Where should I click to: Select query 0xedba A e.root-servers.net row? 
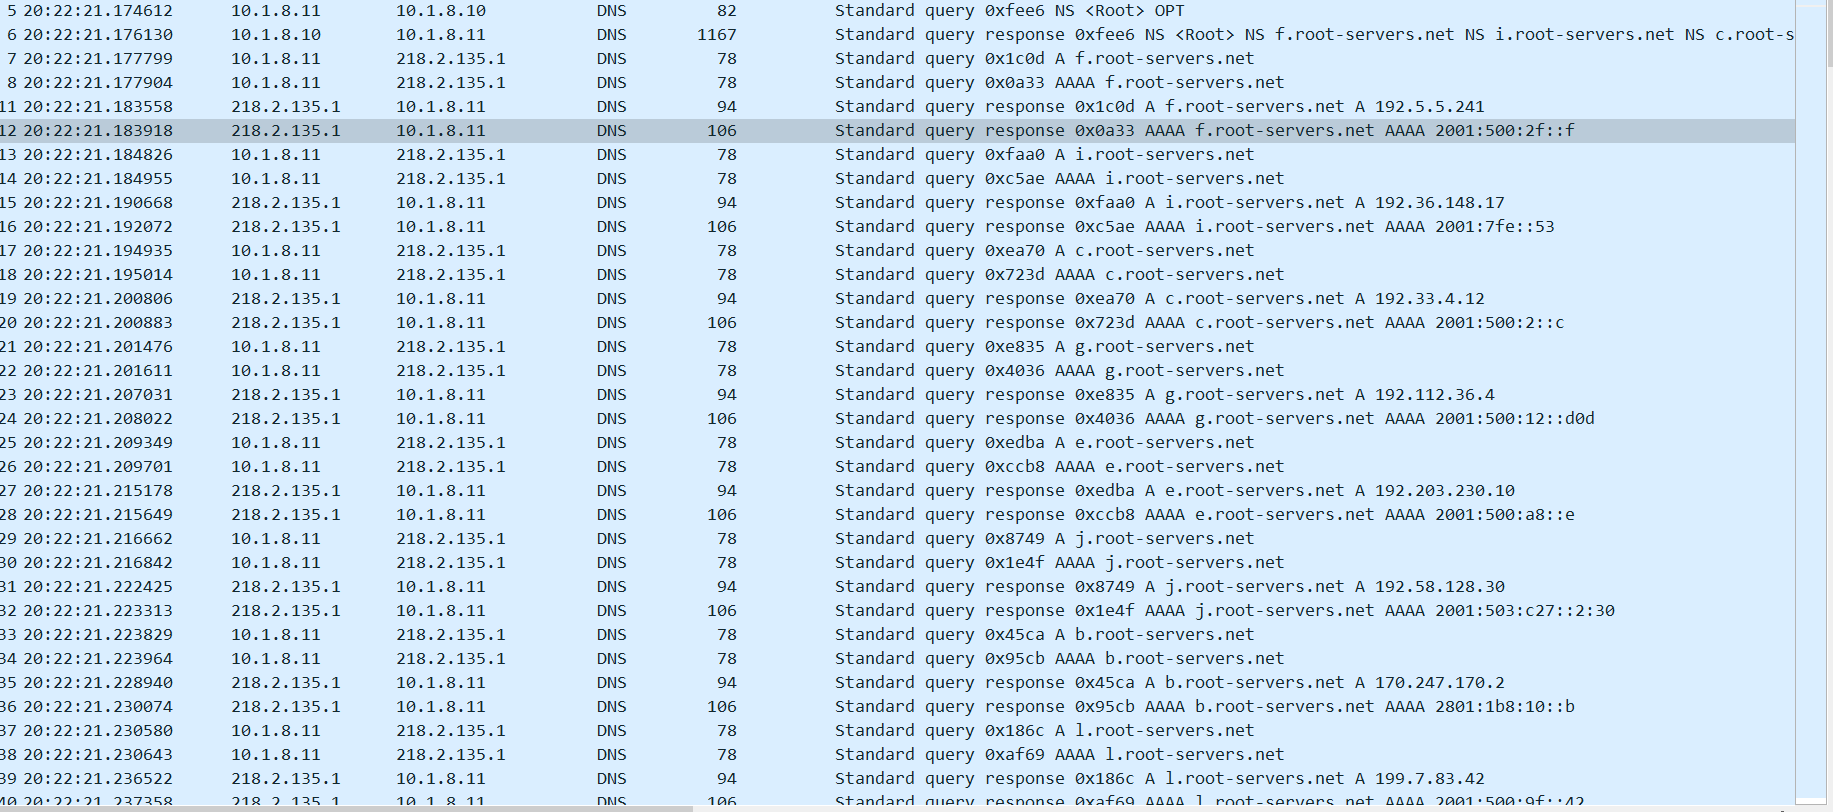click(x=897, y=443)
